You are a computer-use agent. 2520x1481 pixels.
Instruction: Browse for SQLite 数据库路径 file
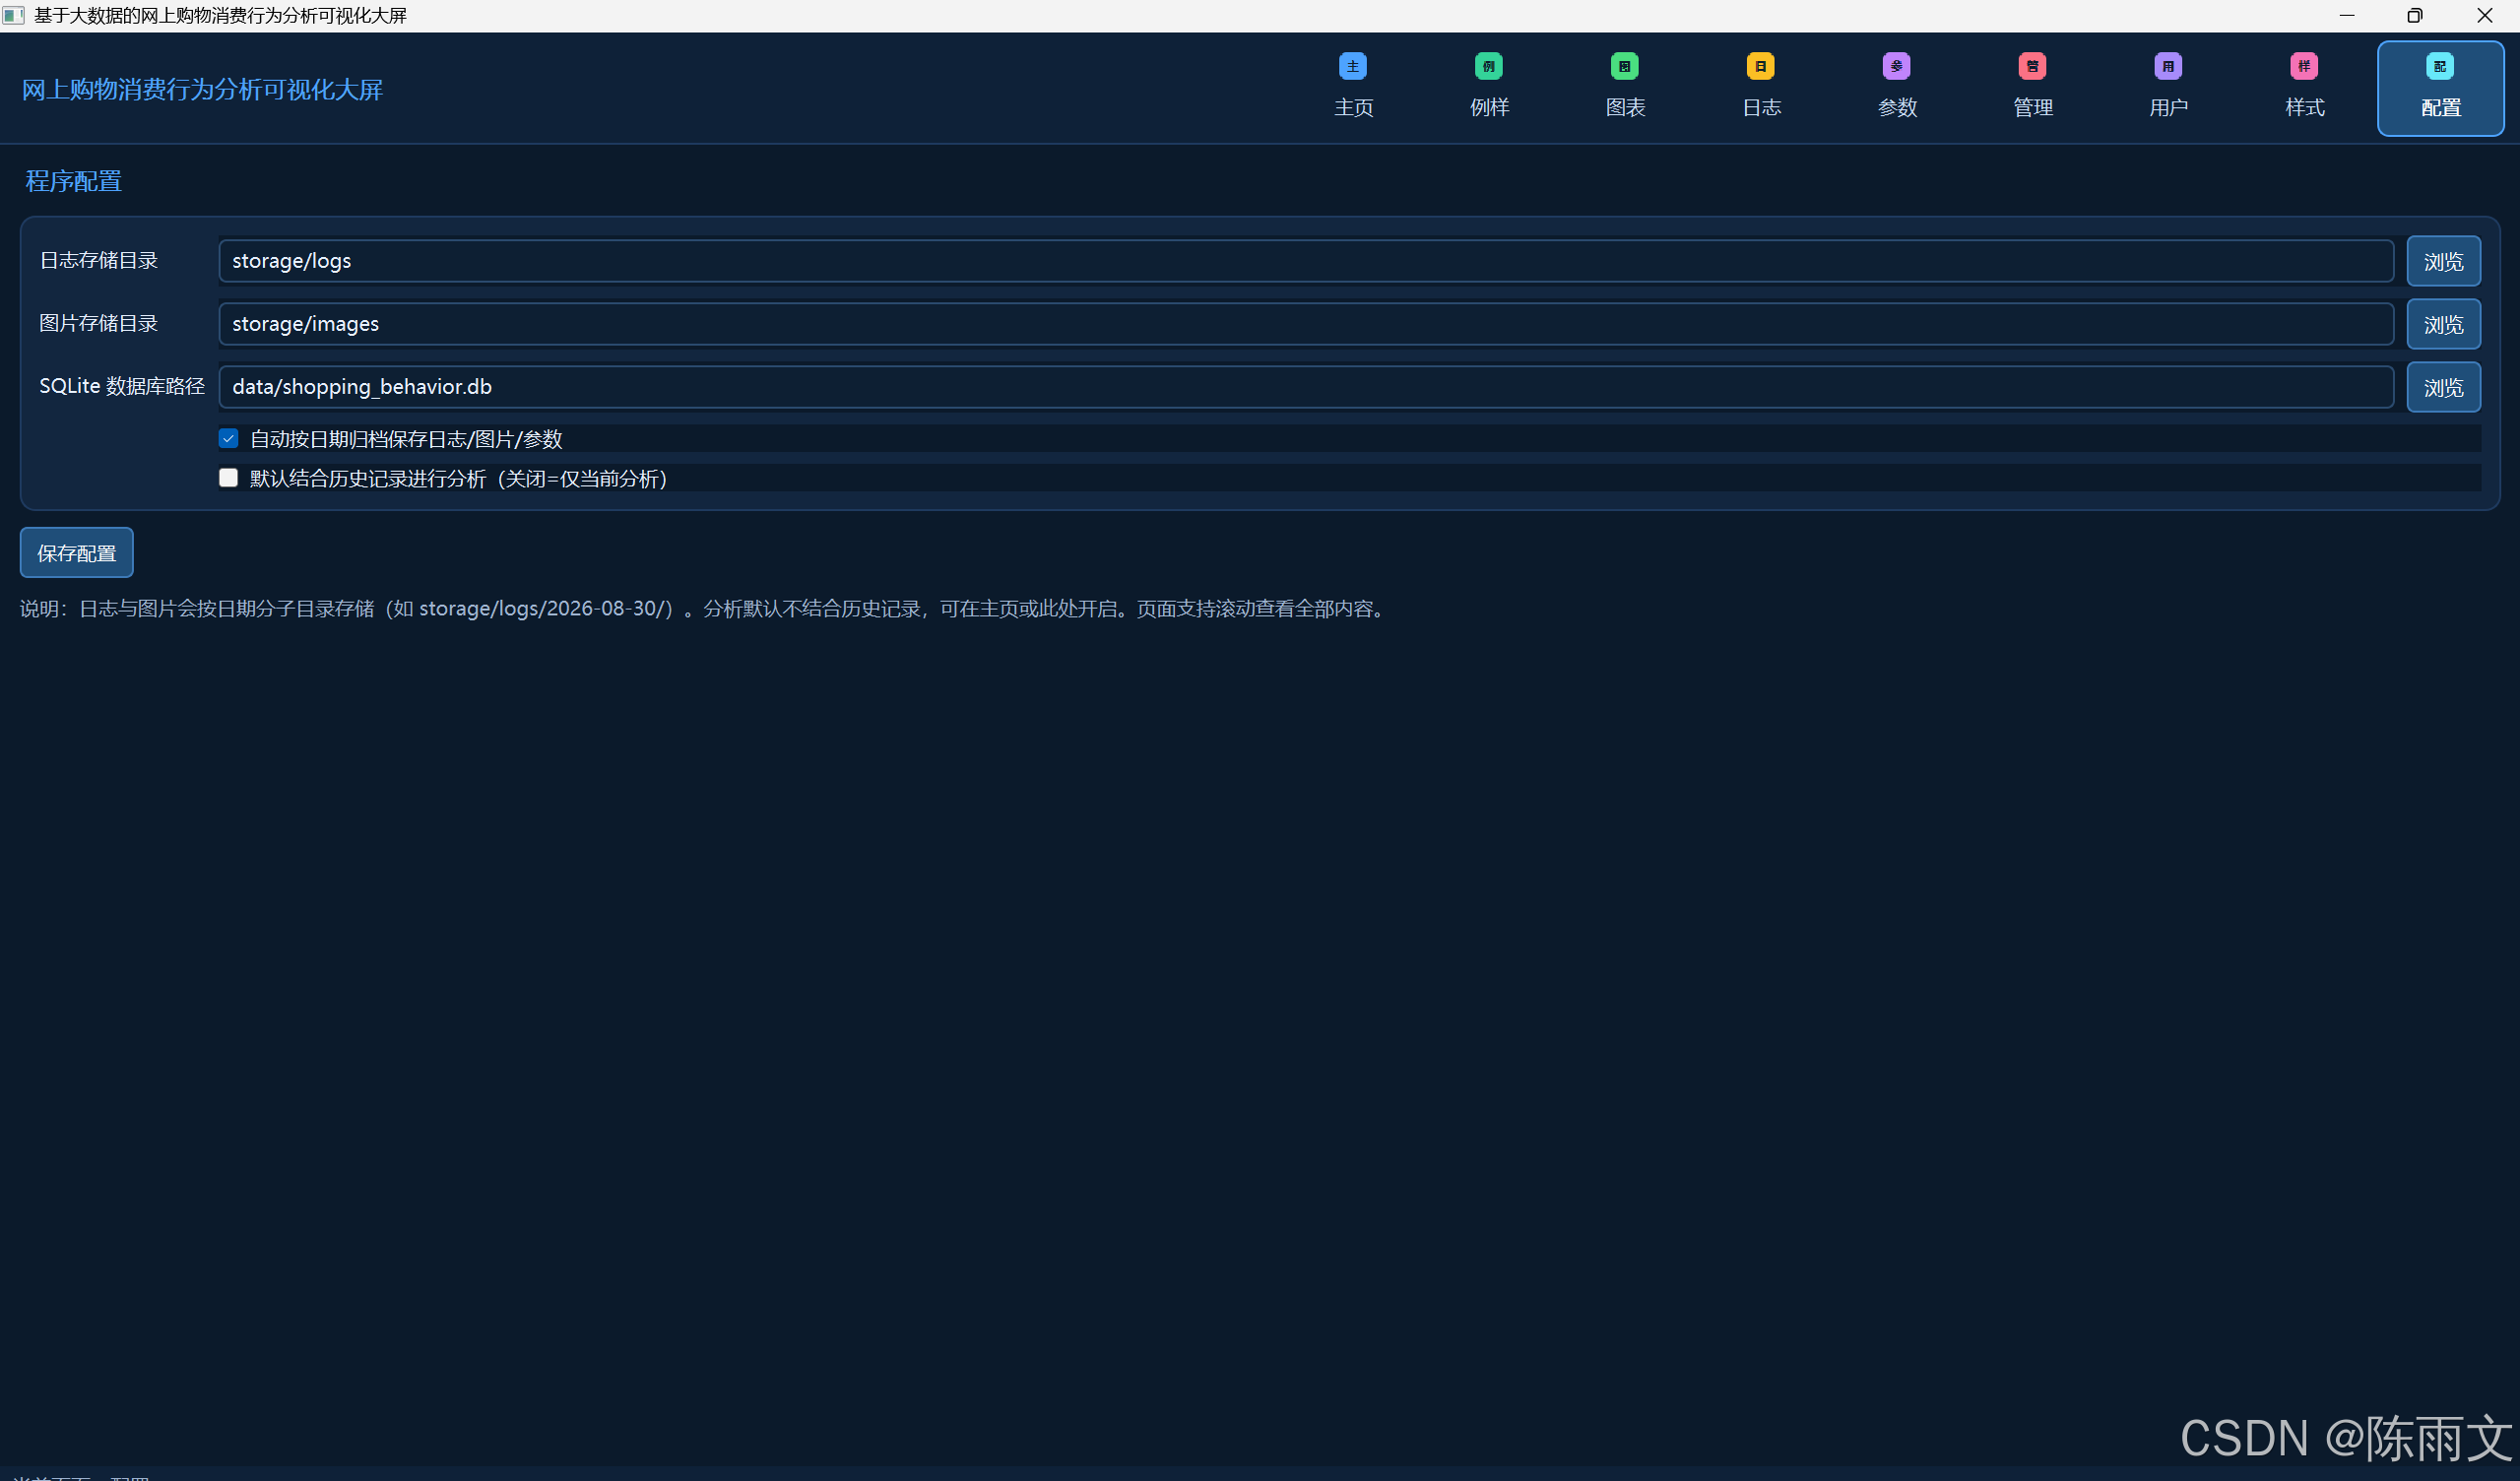coord(2443,387)
